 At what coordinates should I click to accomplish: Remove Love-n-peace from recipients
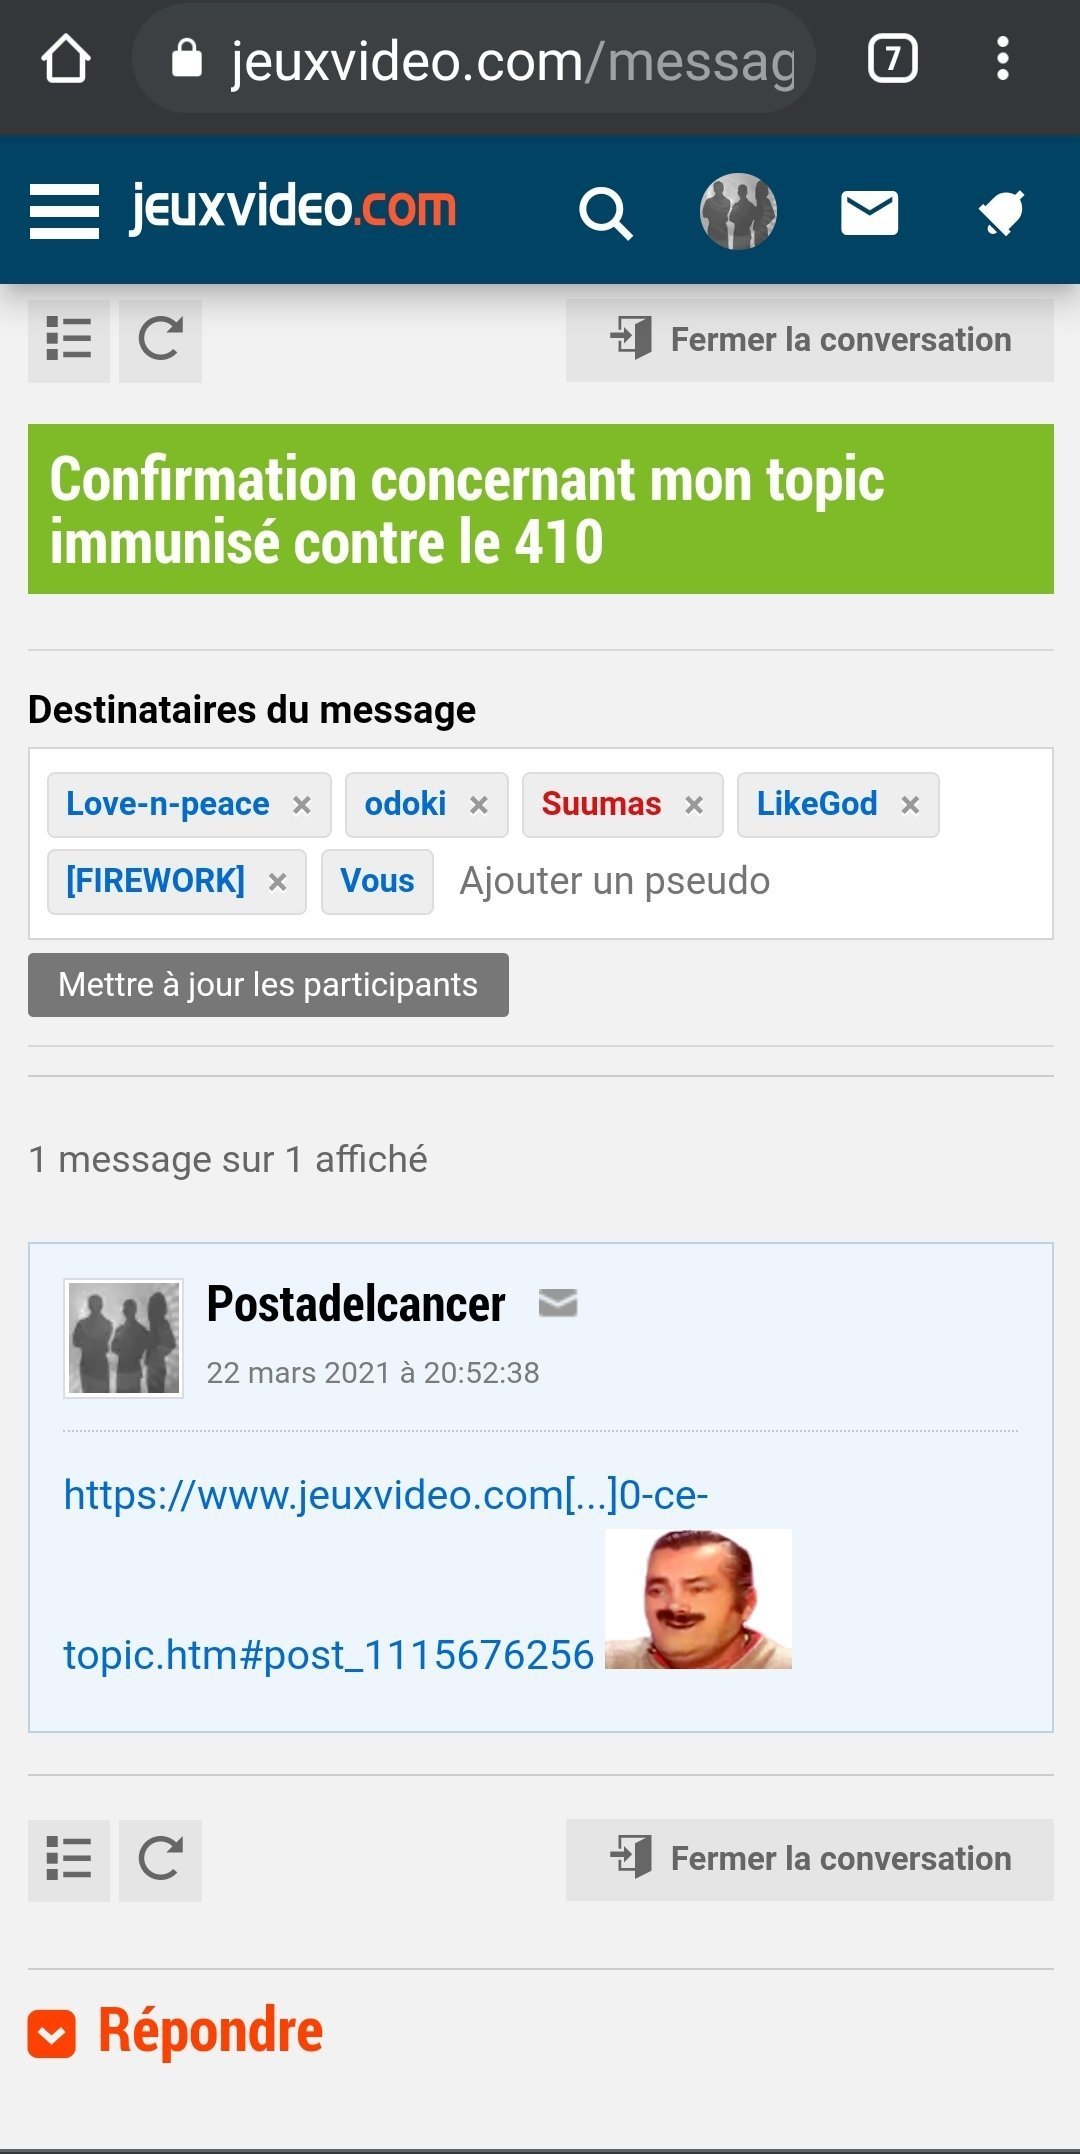(301, 805)
